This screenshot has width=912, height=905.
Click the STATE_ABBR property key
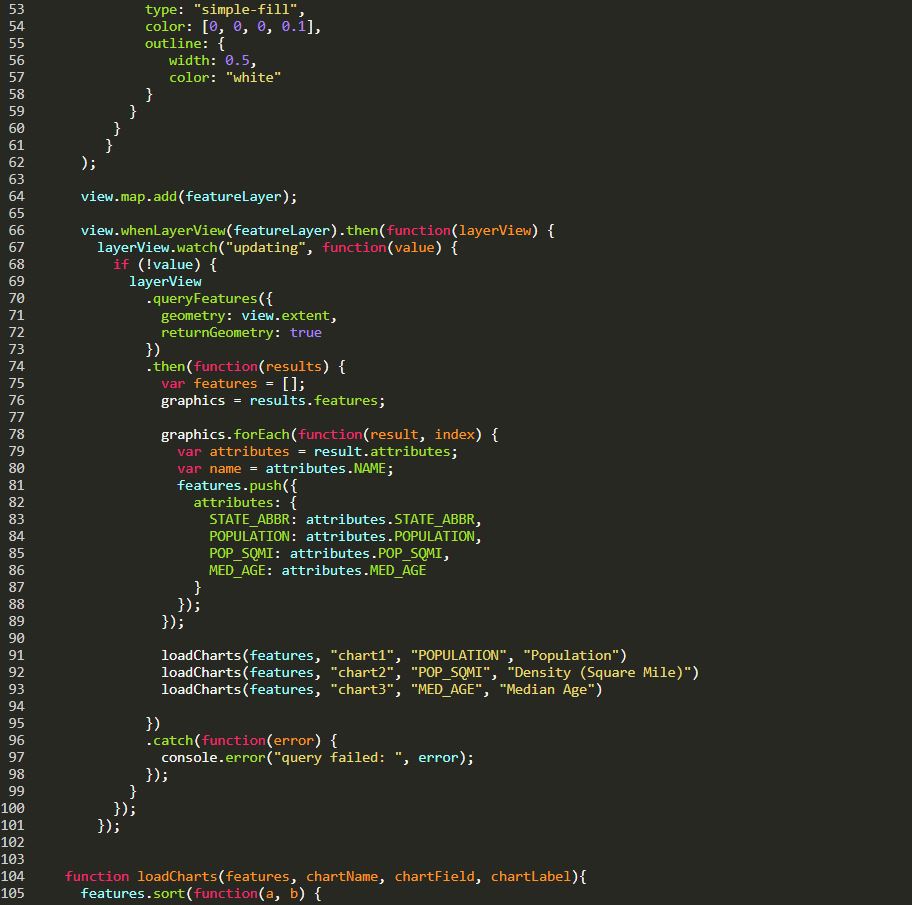click(253, 520)
